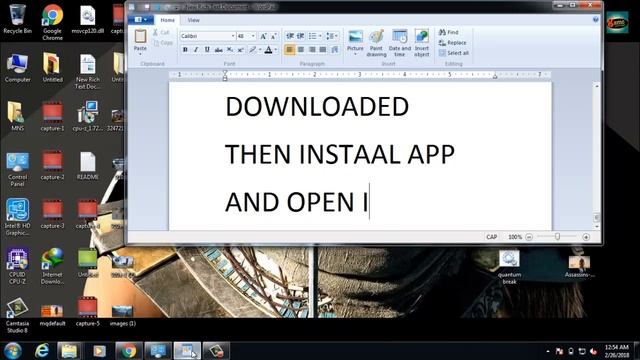Open Windows Explorer folder on taskbar
The height and width of the screenshot is (360, 640).
point(69,351)
